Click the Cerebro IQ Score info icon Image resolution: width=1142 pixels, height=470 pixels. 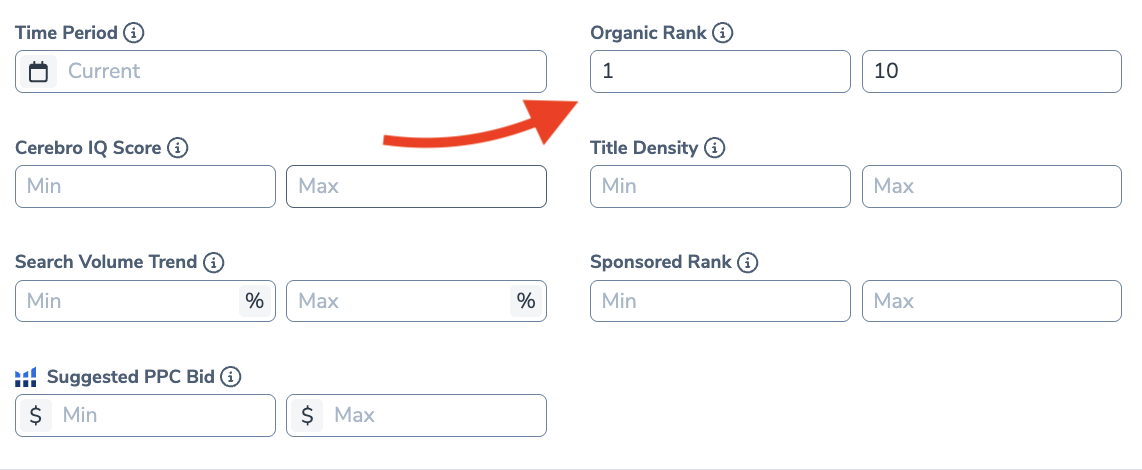(x=177, y=148)
